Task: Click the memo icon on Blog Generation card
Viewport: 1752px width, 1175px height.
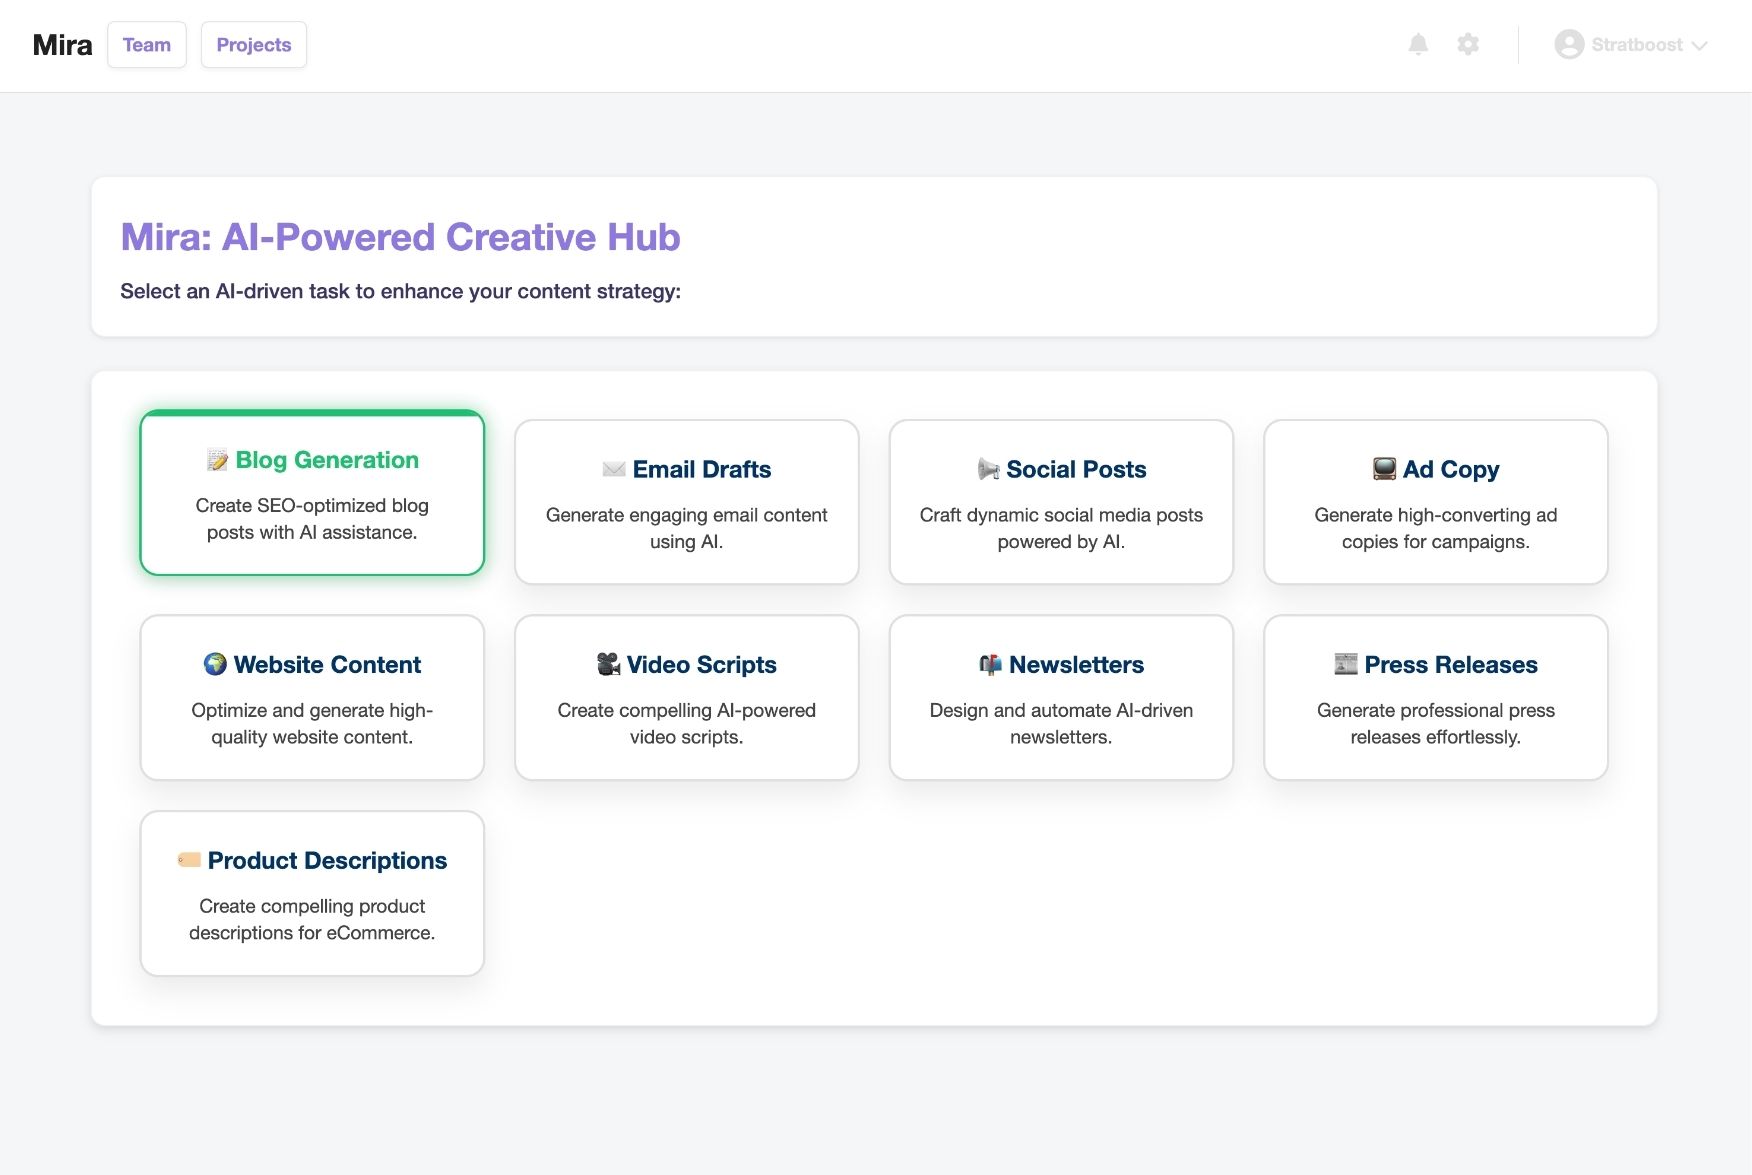Action: [215, 460]
